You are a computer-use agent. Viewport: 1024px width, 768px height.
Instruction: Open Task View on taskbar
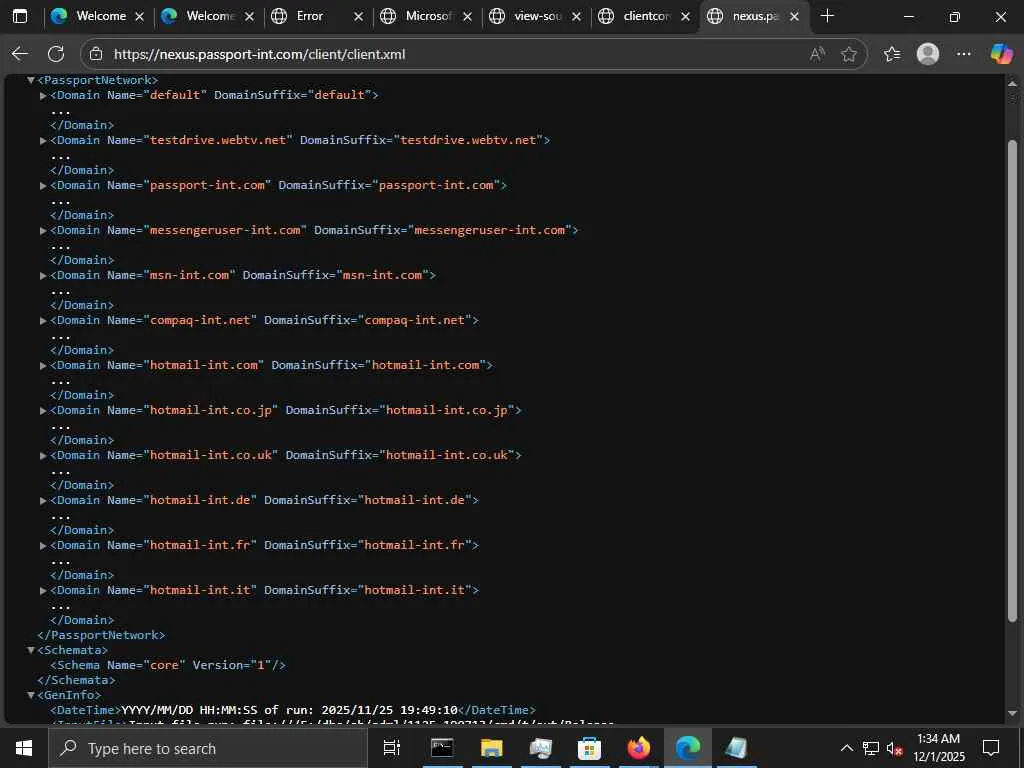392,748
